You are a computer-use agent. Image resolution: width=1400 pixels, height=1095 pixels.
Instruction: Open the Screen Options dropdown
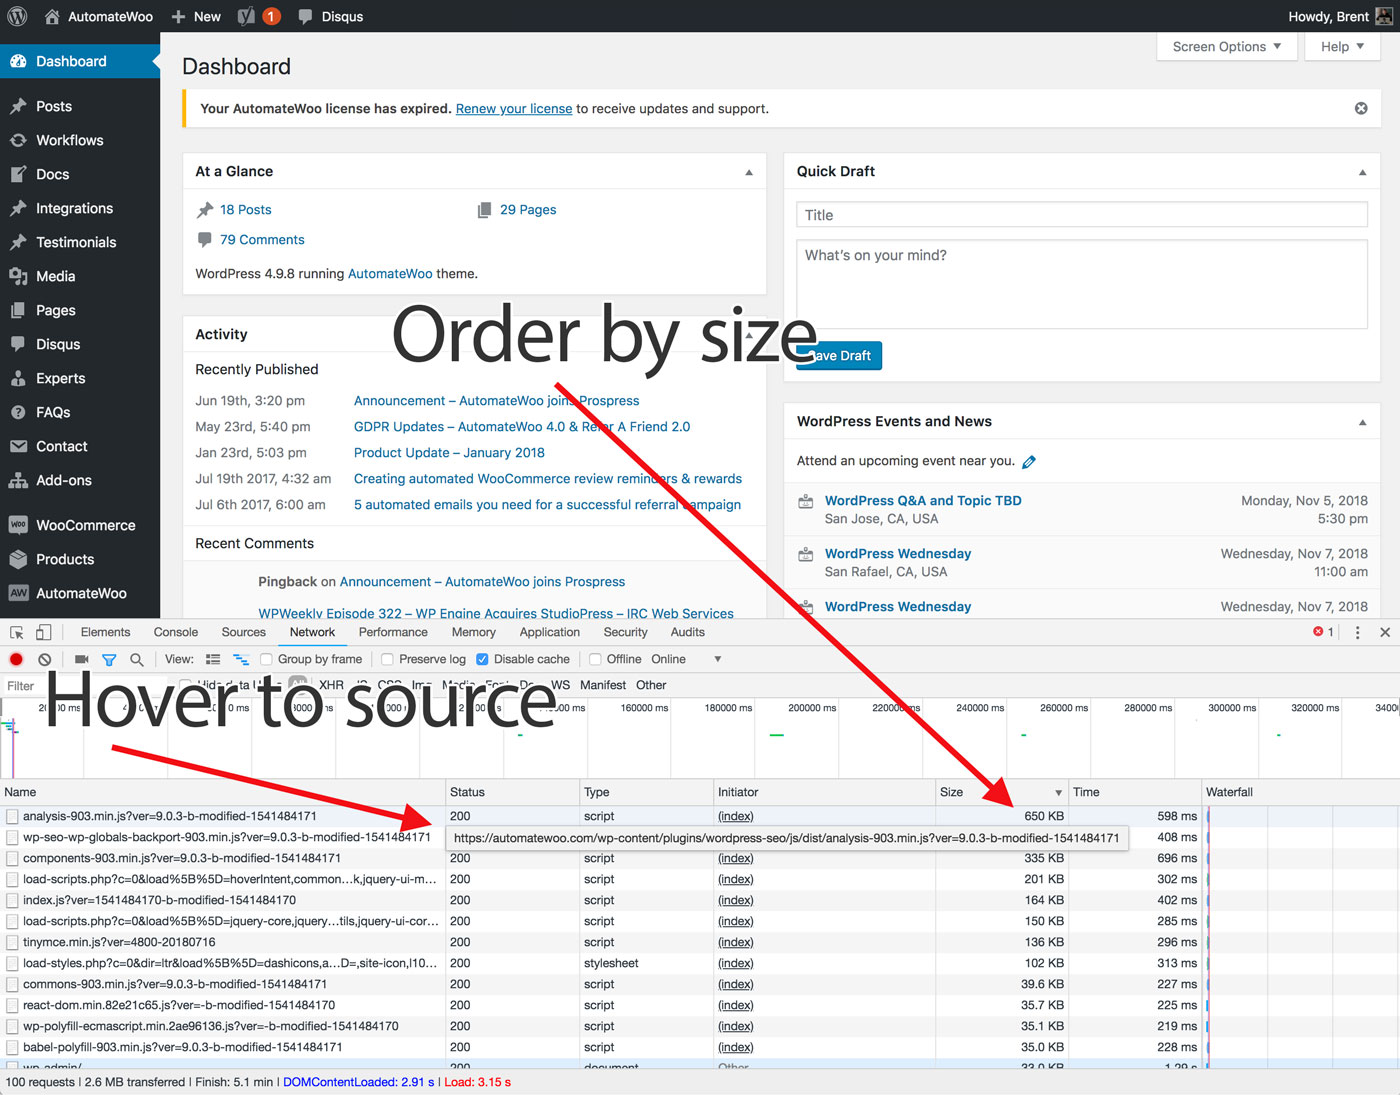pyautogui.click(x=1226, y=46)
